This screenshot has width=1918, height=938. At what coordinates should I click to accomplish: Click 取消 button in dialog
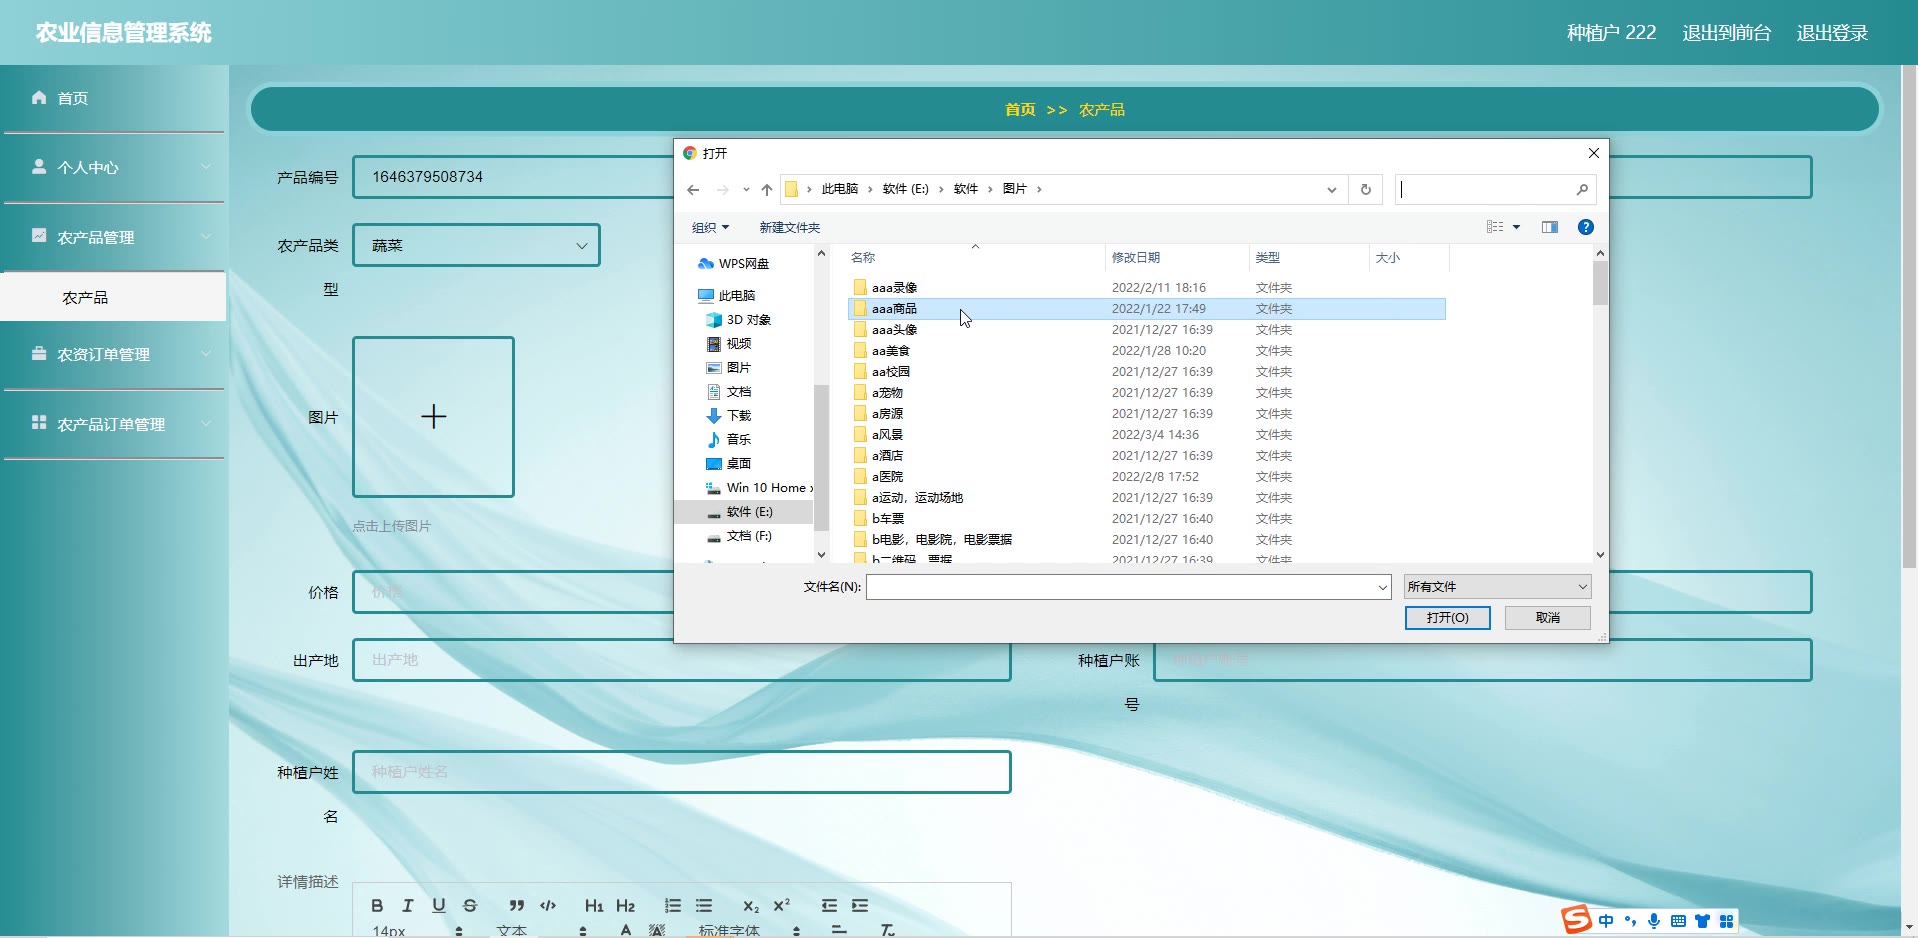pyautogui.click(x=1548, y=618)
